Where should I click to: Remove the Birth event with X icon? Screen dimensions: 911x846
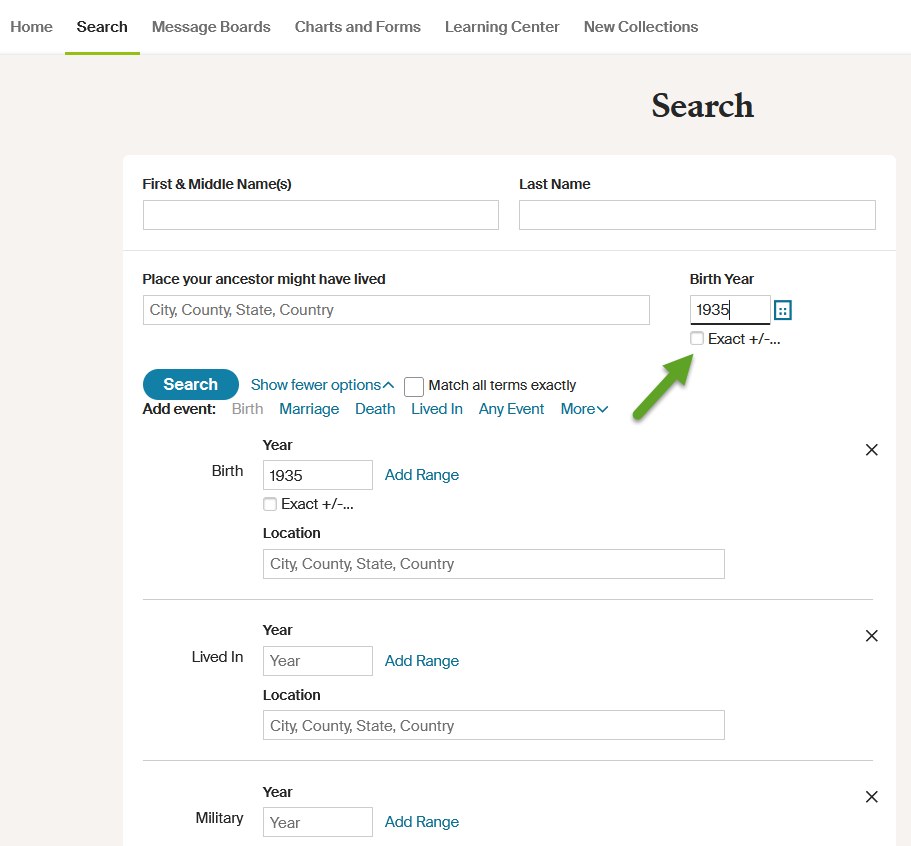coord(871,450)
